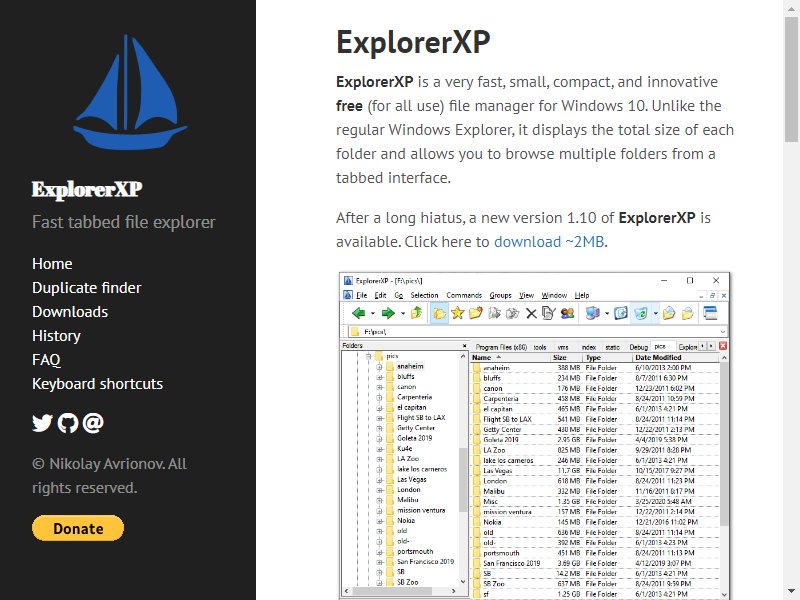
Task: Open the Edit menu in the app screenshot
Action: pyautogui.click(x=380, y=295)
